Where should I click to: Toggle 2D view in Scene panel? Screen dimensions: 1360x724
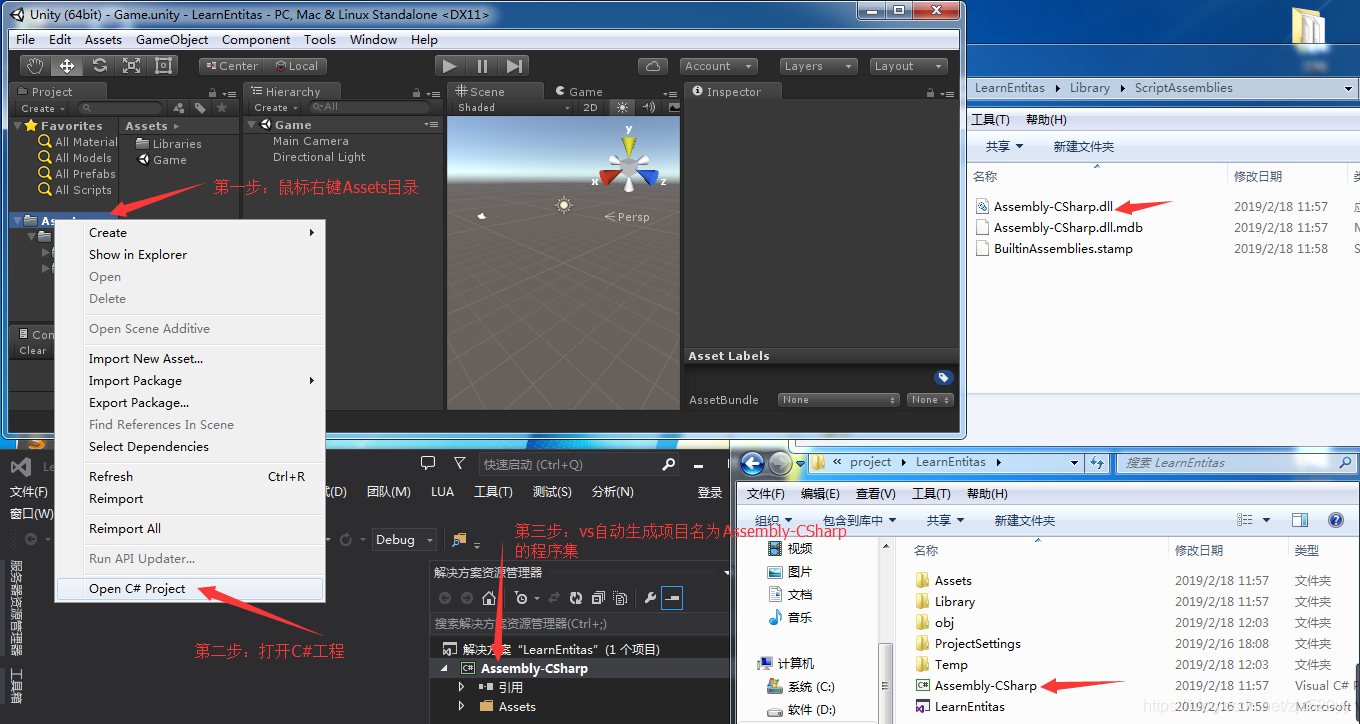click(590, 107)
